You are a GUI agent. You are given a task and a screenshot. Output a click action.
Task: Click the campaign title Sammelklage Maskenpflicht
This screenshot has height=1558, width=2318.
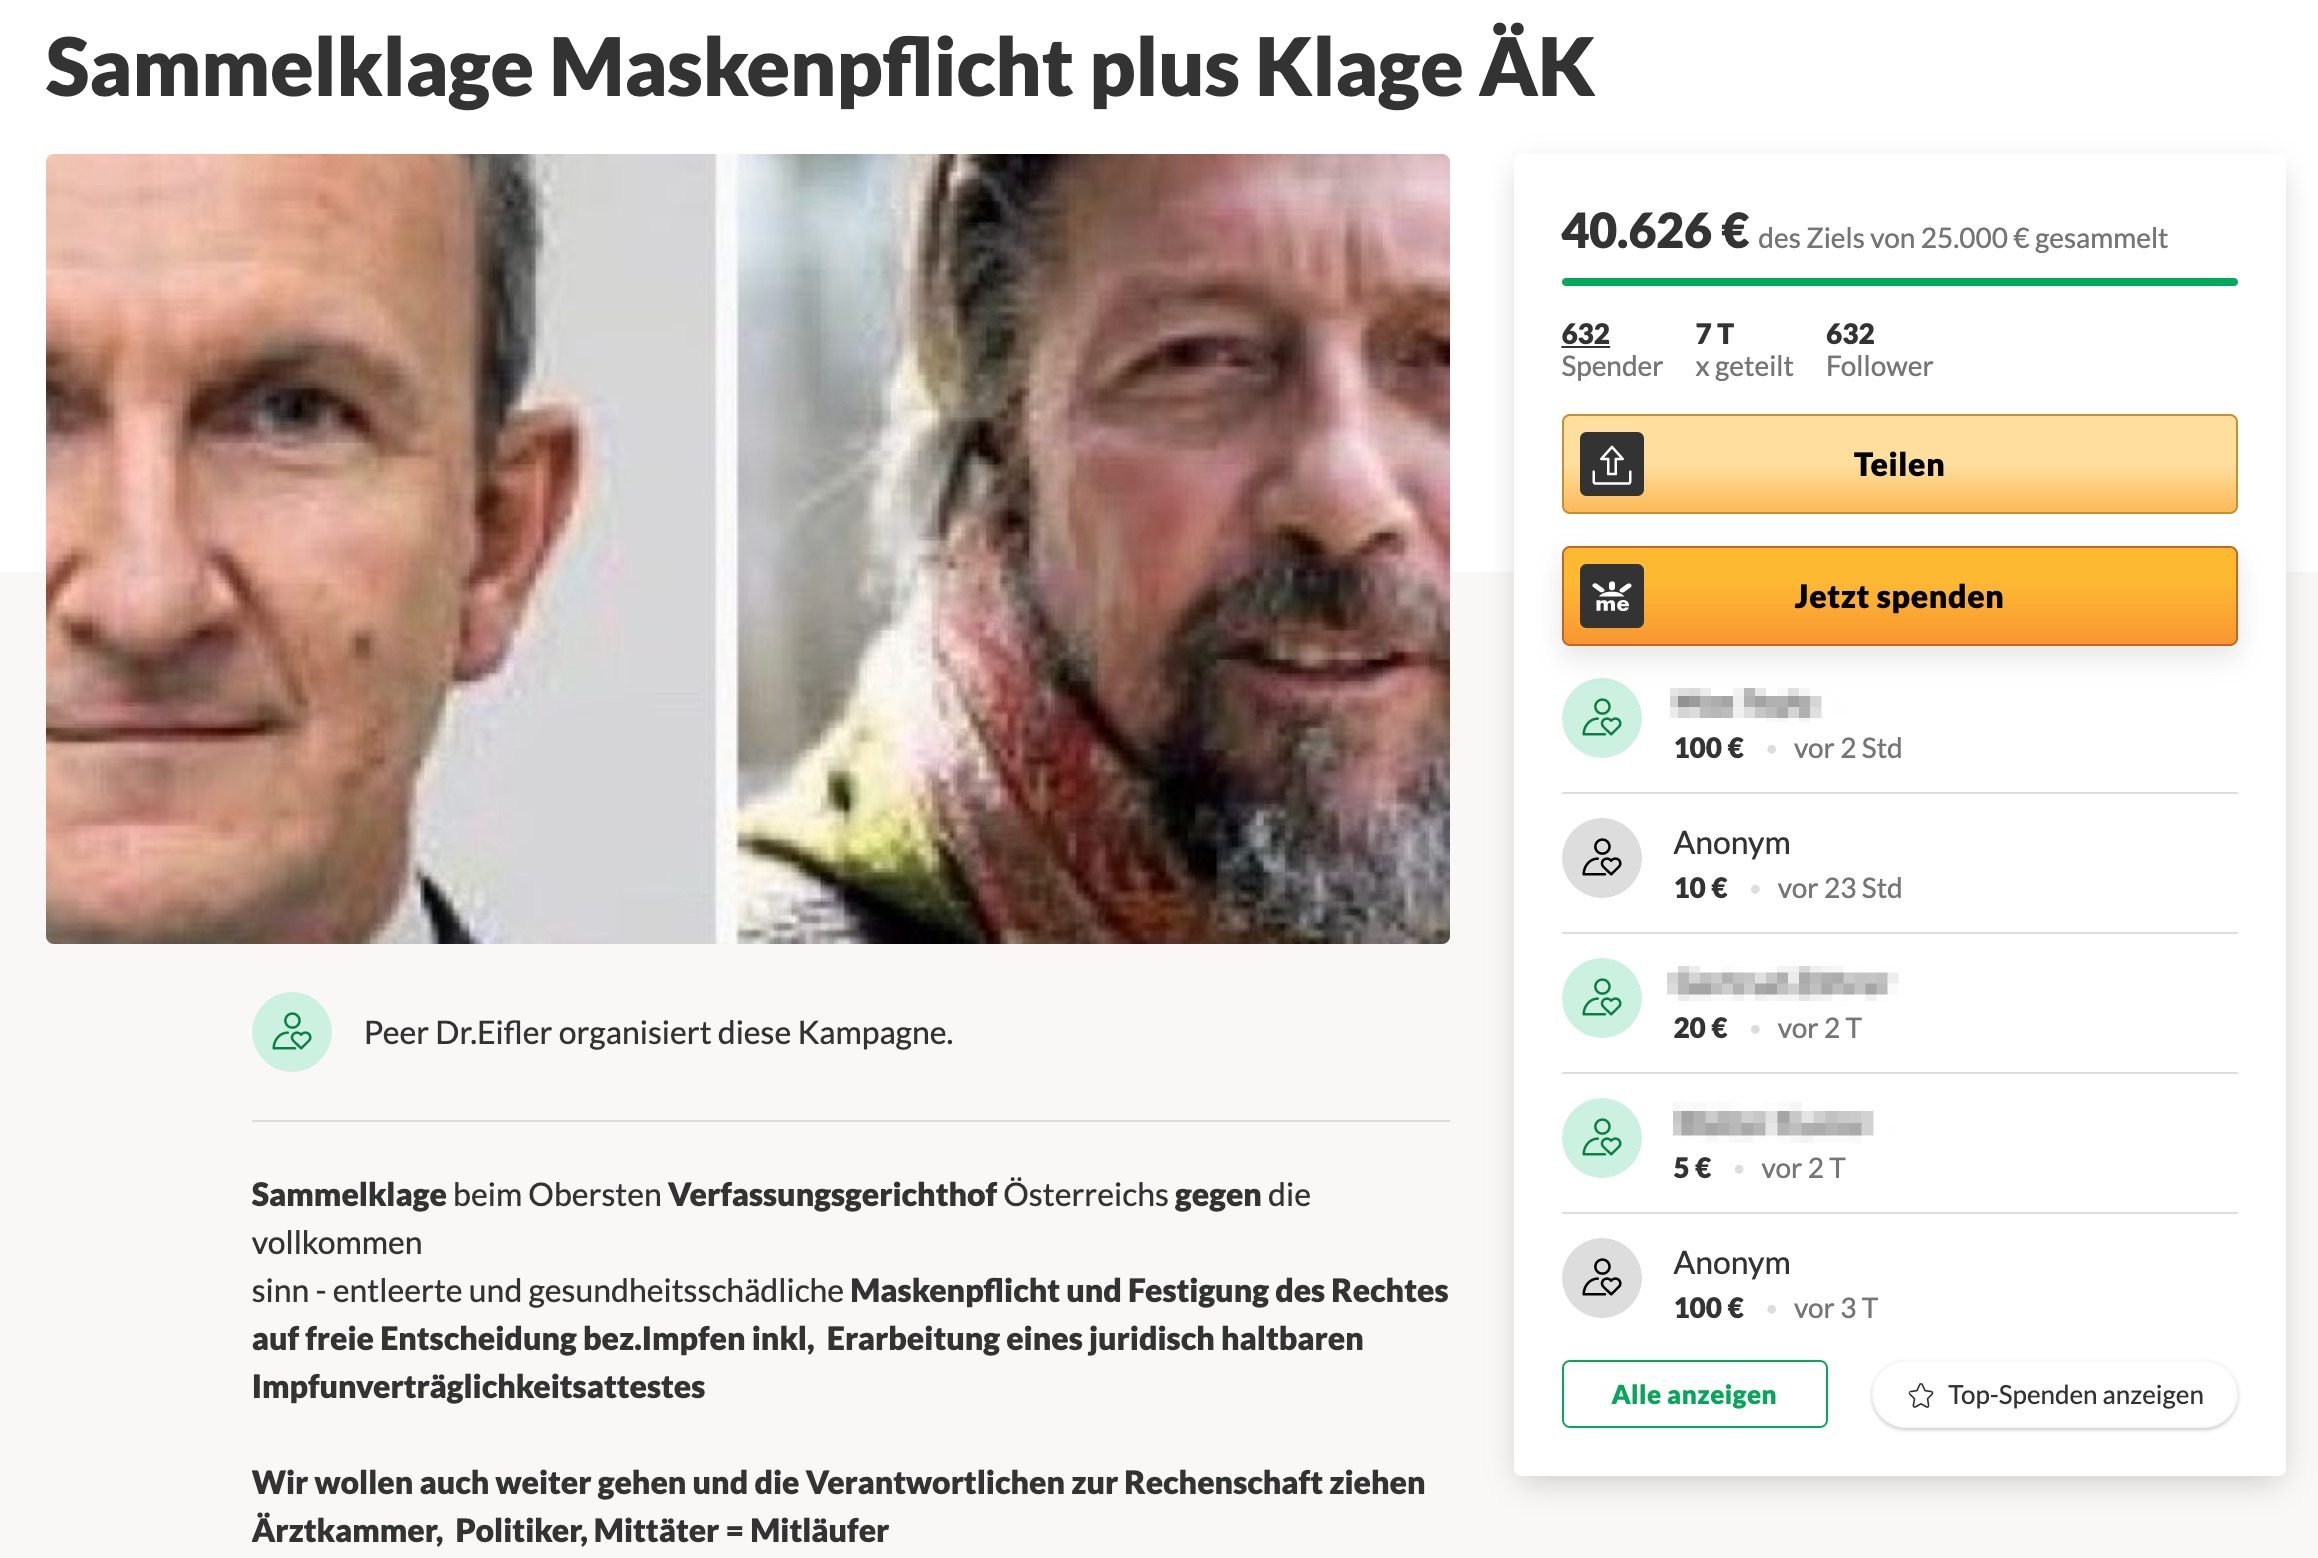pyautogui.click(x=819, y=68)
